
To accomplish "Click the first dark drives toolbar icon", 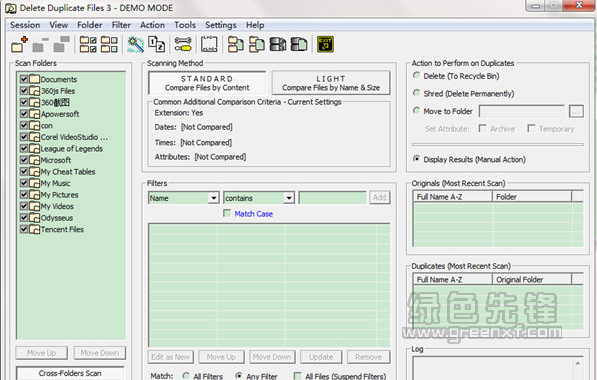I will pos(278,44).
